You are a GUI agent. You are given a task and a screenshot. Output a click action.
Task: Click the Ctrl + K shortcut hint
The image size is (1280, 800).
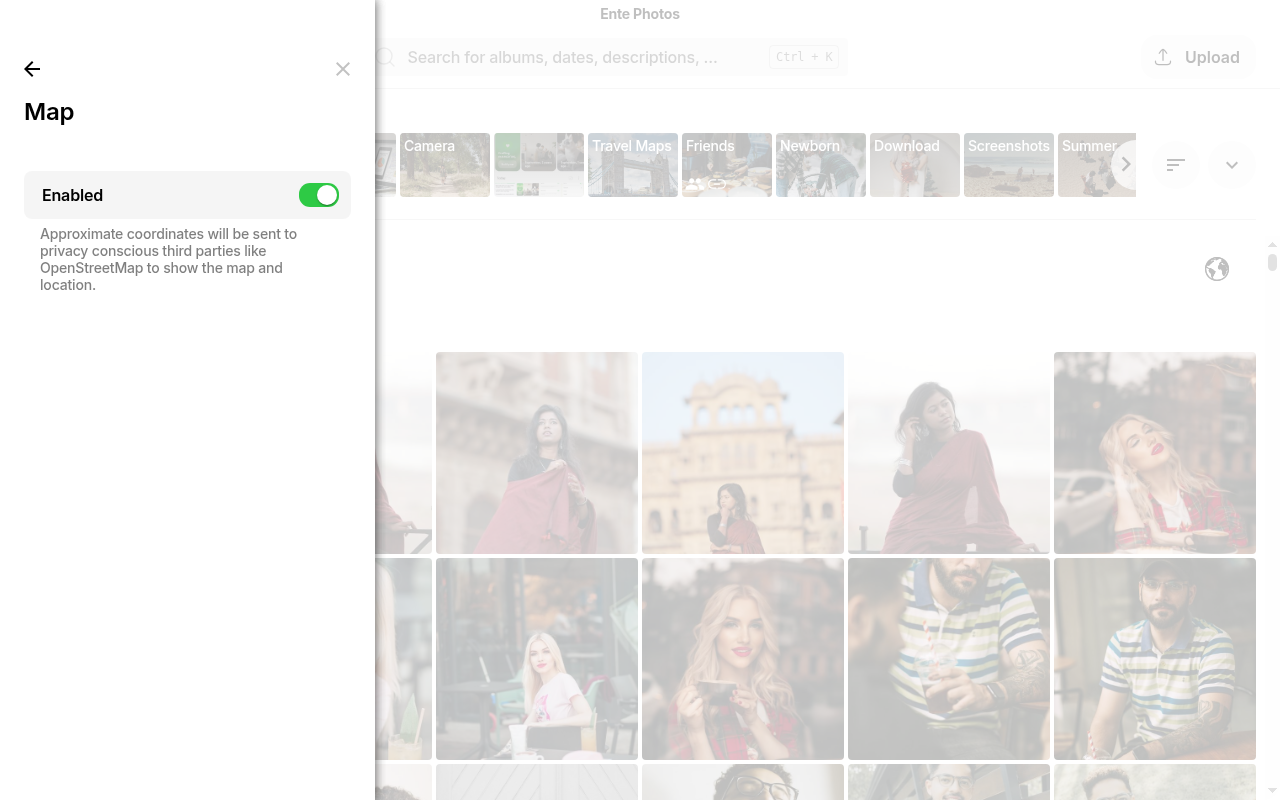[804, 57]
